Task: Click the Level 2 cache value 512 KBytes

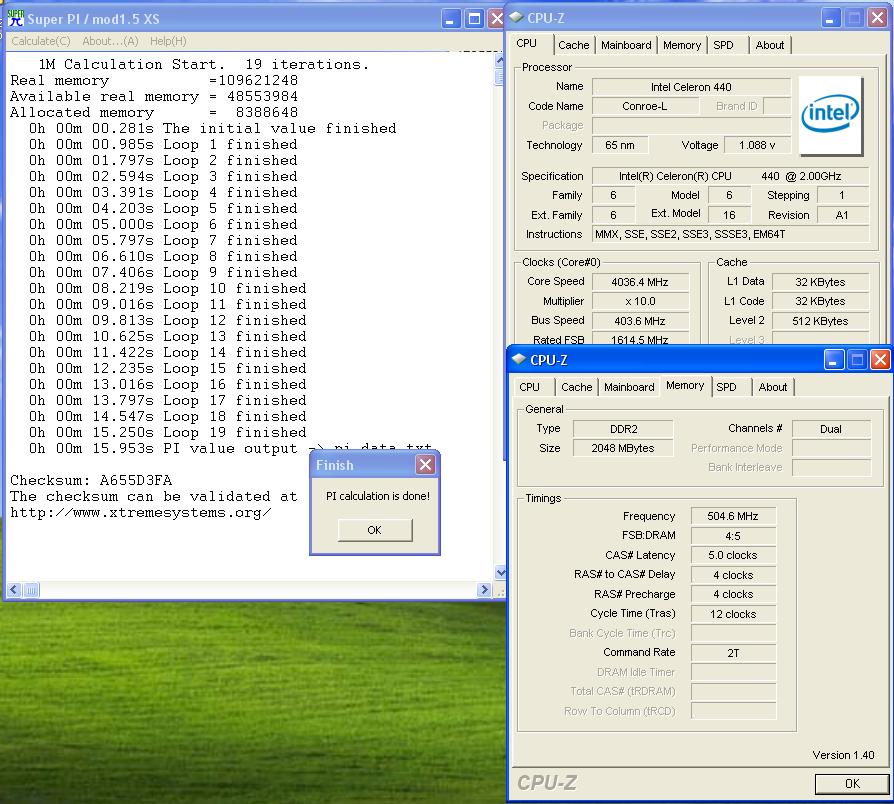Action: (x=820, y=321)
